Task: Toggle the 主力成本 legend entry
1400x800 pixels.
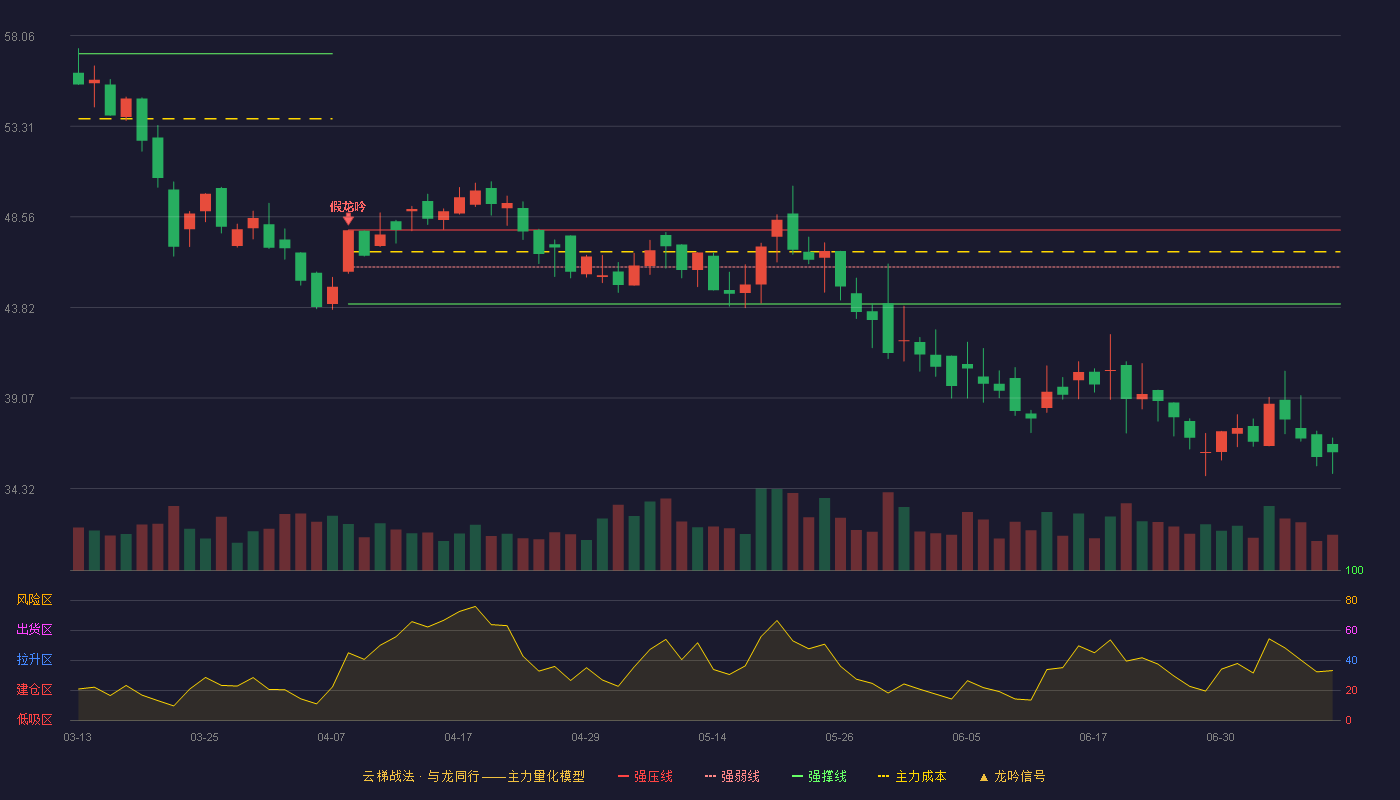Action: coord(912,776)
